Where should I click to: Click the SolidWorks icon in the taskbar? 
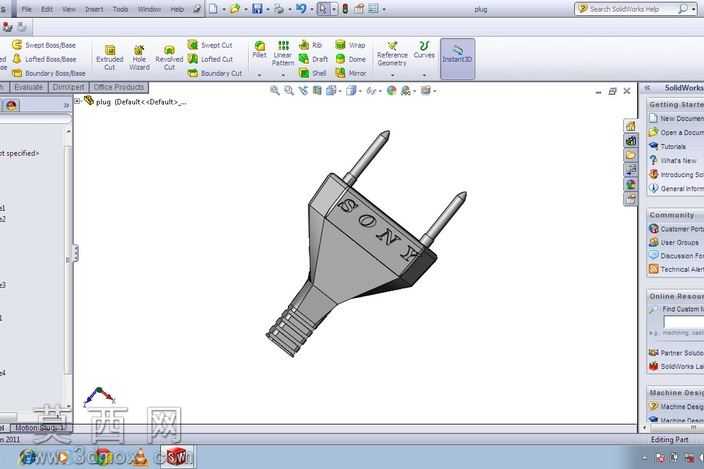coord(177,457)
